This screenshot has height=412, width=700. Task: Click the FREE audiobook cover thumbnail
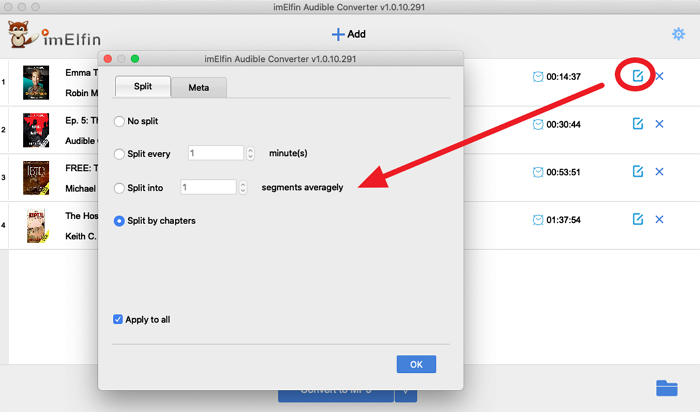pyautogui.click(x=36, y=178)
